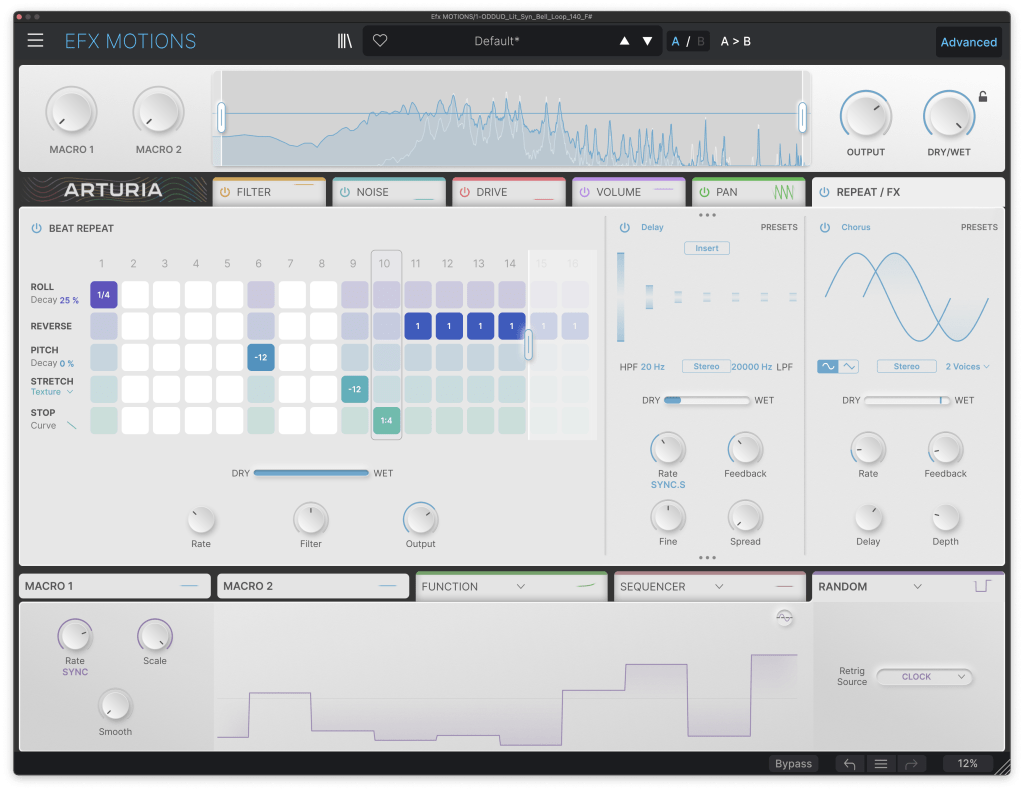Viewport: 1024px width, 791px height.
Task: Click the next preset down arrow
Action: (648, 41)
